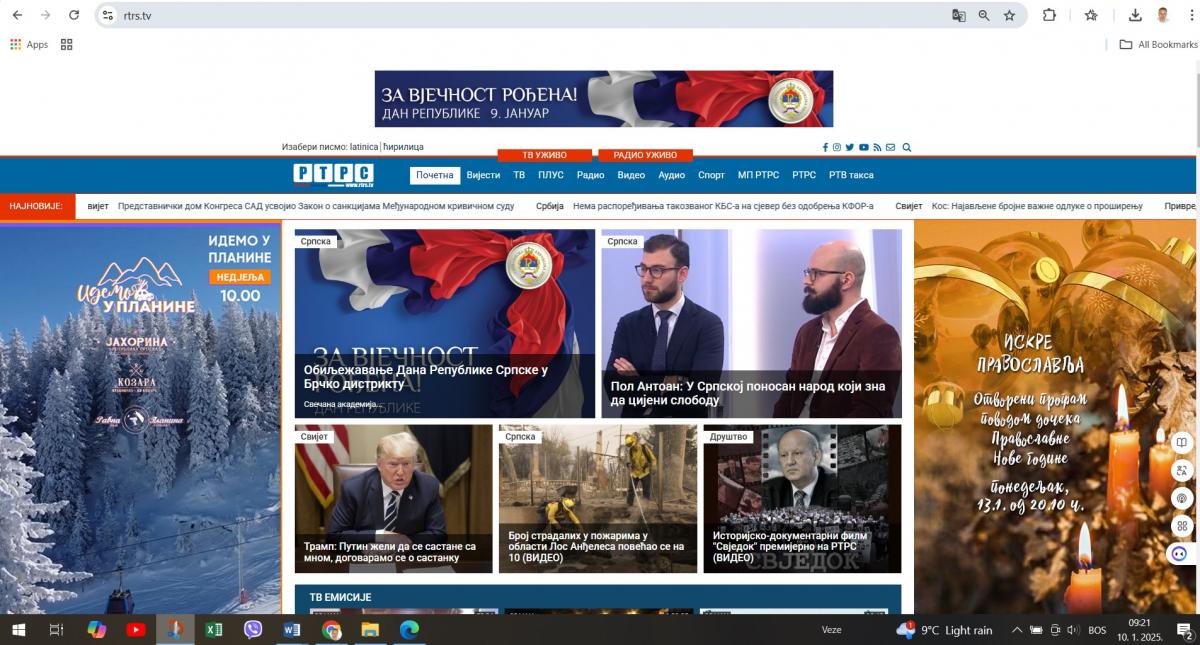This screenshot has height=645, width=1200.
Task: Click the Искре православља right ad
Action: pos(1056,418)
